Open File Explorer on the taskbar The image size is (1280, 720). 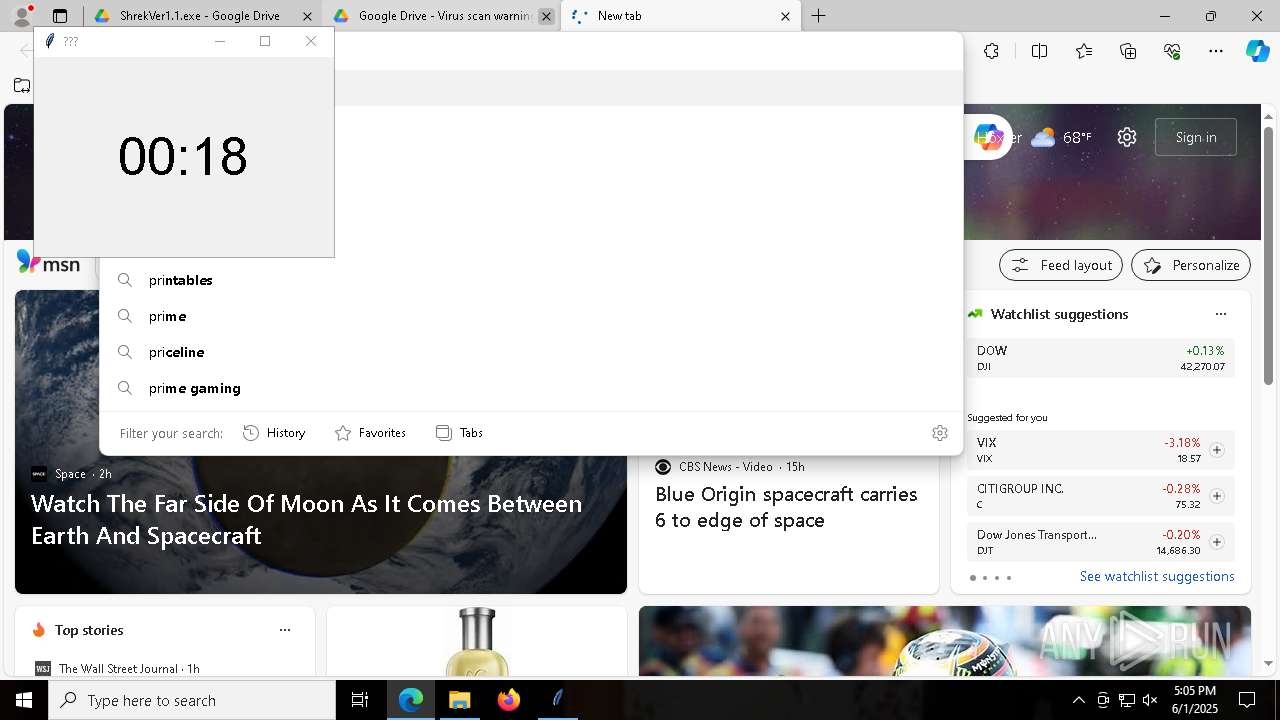(459, 700)
